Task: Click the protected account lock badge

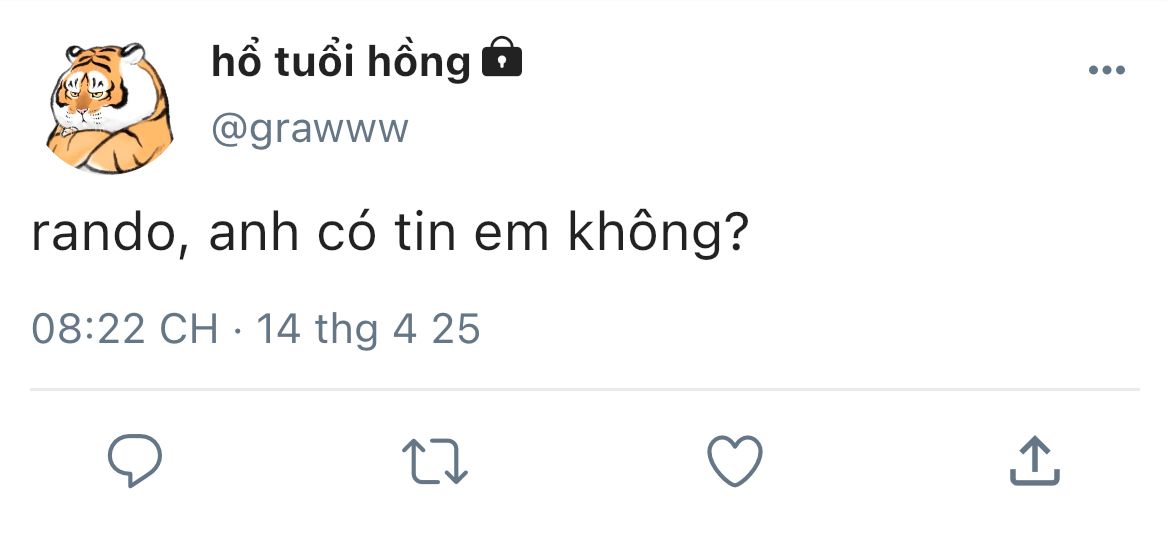Action: 502,57
